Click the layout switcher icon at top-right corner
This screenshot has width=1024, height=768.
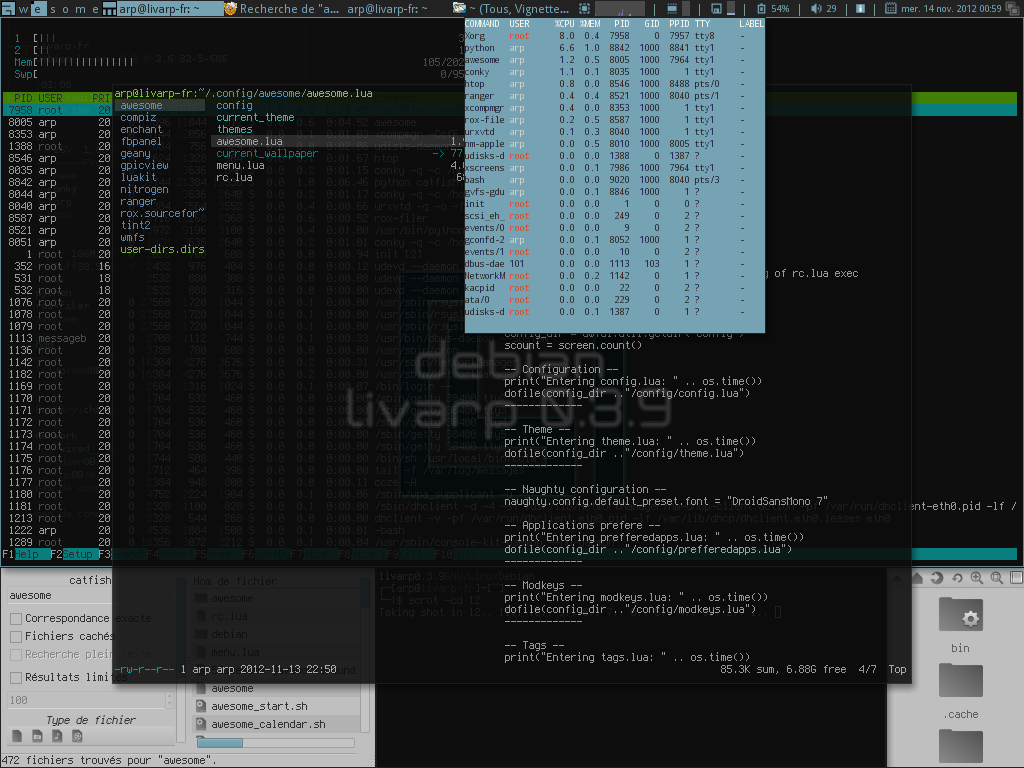pos(1013,8)
